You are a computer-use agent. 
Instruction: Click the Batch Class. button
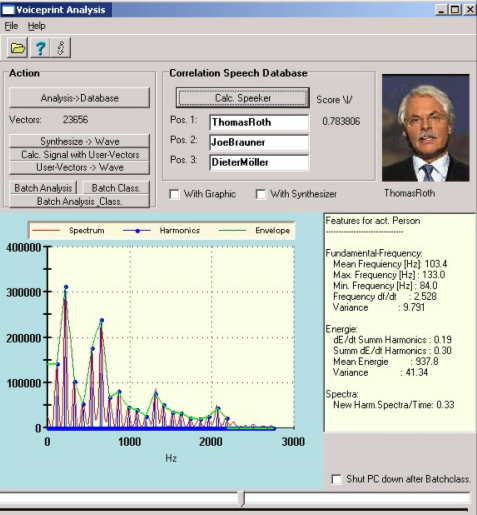click(x=115, y=188)
